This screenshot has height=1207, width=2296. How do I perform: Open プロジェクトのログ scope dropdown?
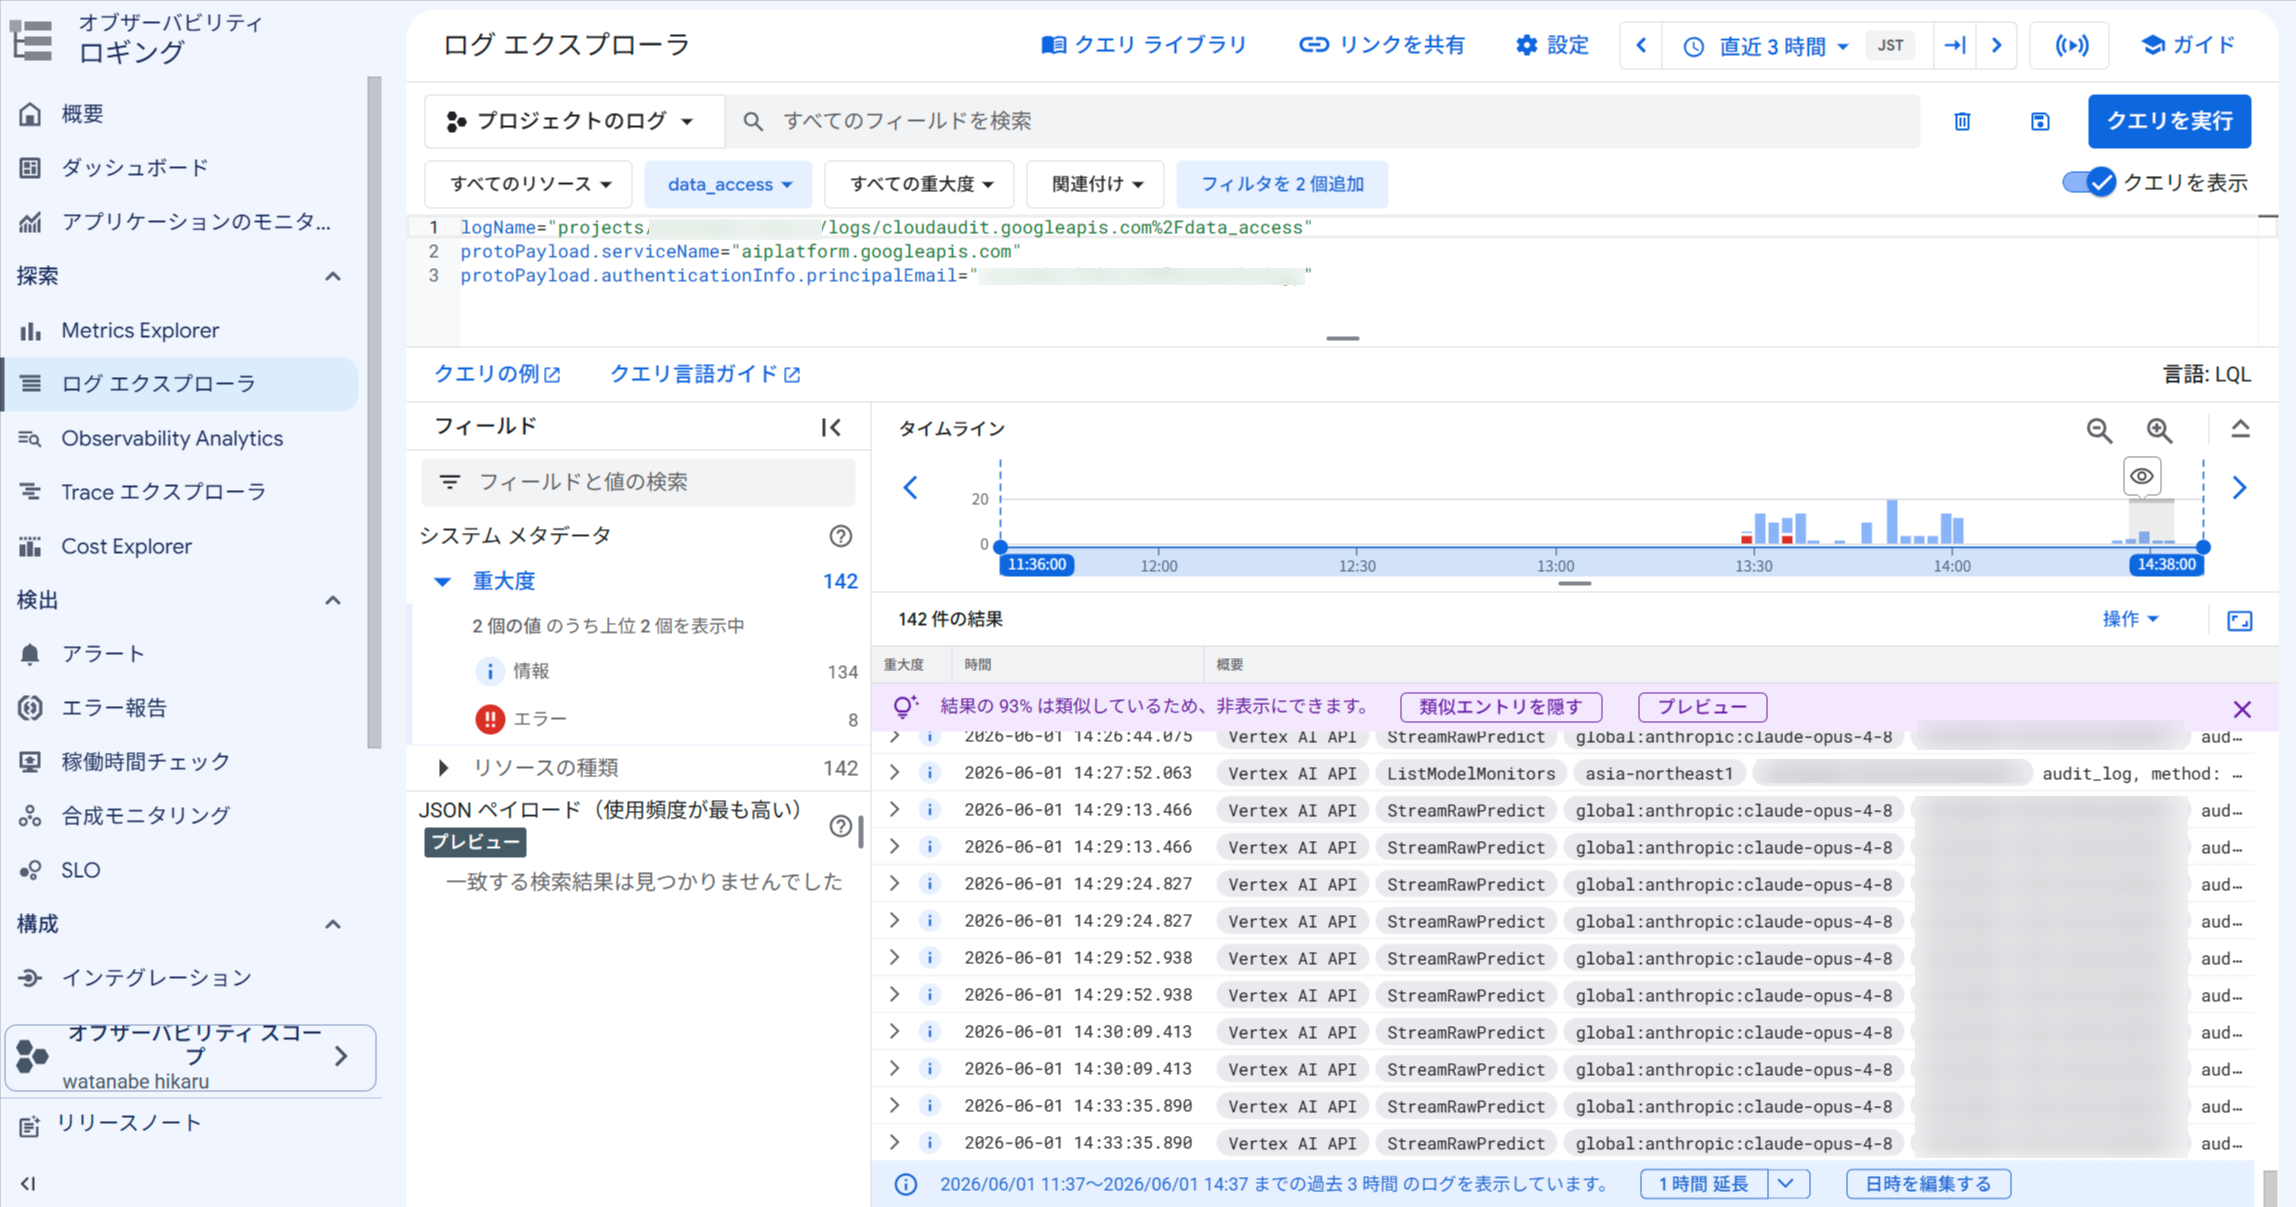(574, 121)
